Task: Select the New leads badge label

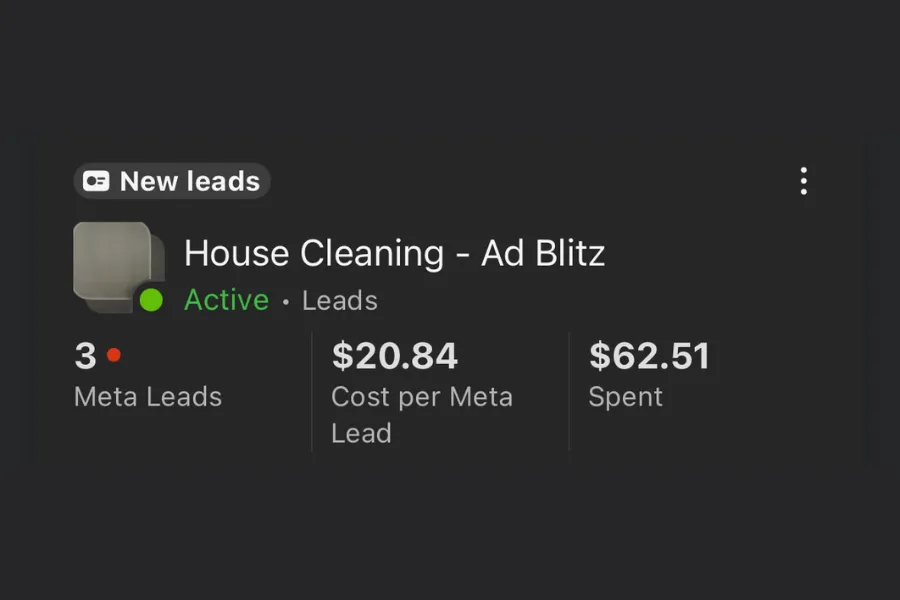Action: (189, 181)
